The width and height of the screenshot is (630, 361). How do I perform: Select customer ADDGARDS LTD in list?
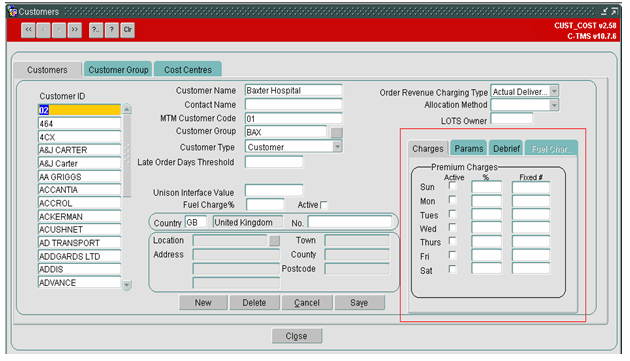pyautogui.click(x=80, y=256)
